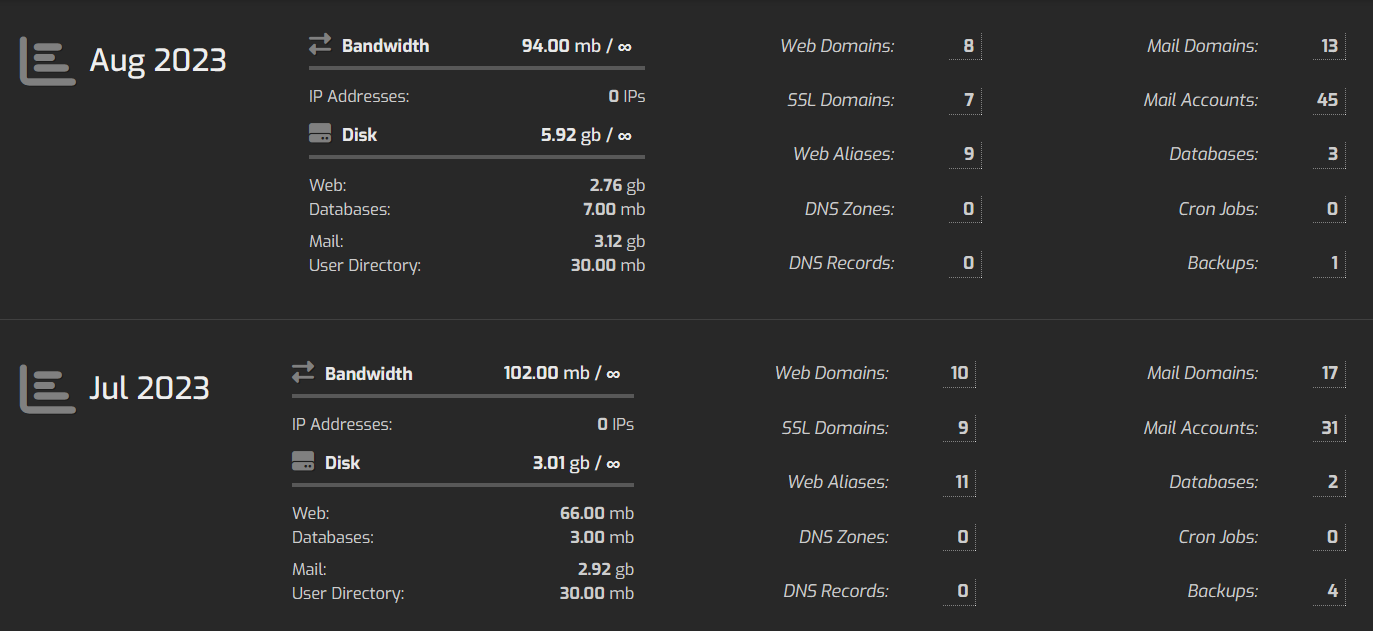Click the Aug 2023 Bandwidth arrows icon
The image size is (1373, 631).
(320, 45)
